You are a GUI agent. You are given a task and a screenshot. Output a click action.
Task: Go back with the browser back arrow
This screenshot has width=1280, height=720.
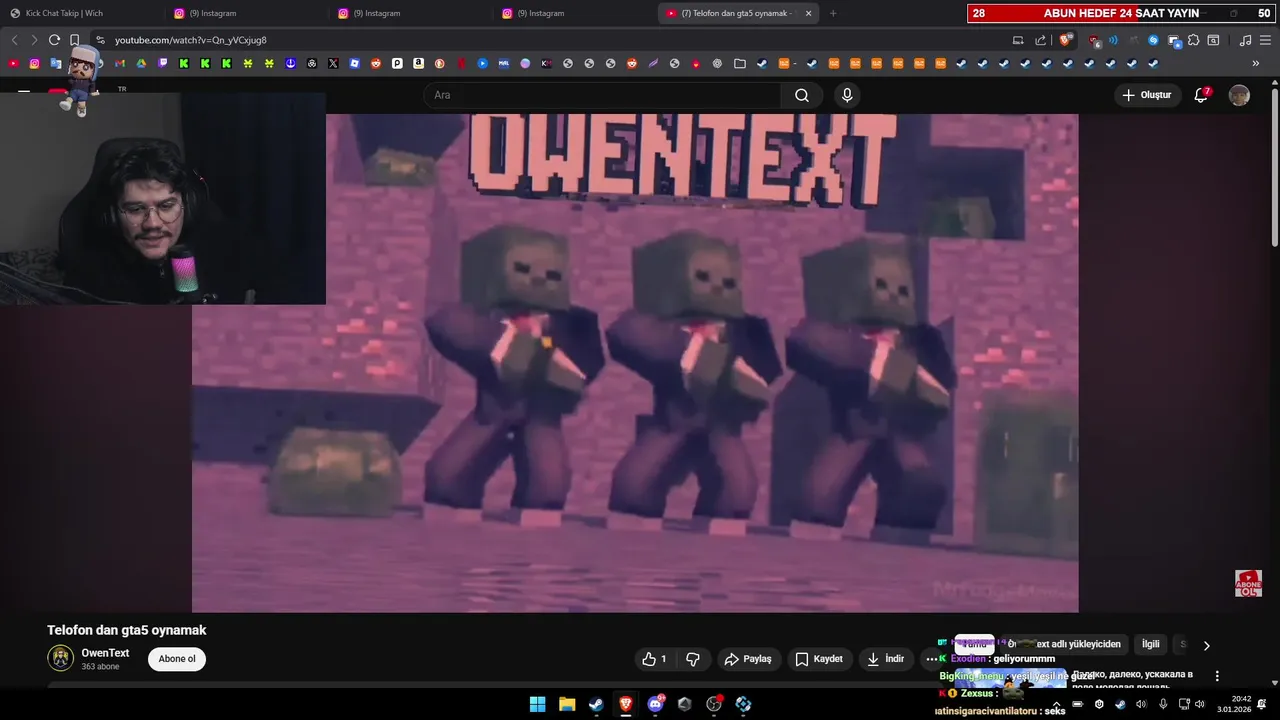tap(14, 40)
